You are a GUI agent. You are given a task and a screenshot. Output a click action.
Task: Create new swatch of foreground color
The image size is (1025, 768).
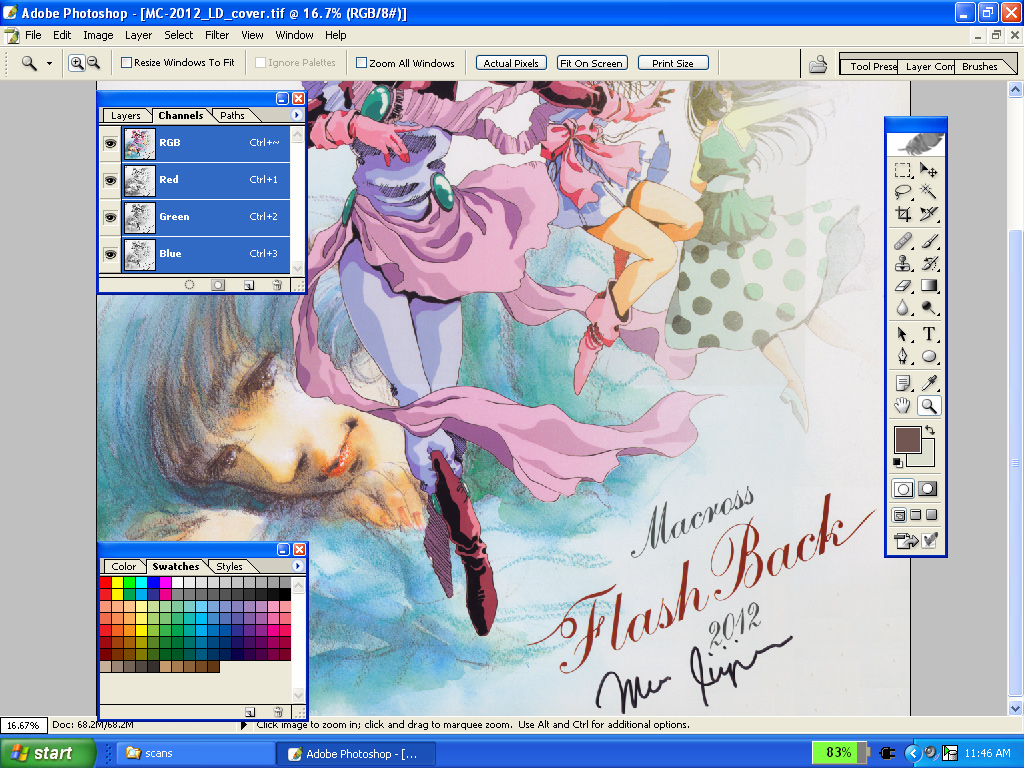click(x=249, y=711)
